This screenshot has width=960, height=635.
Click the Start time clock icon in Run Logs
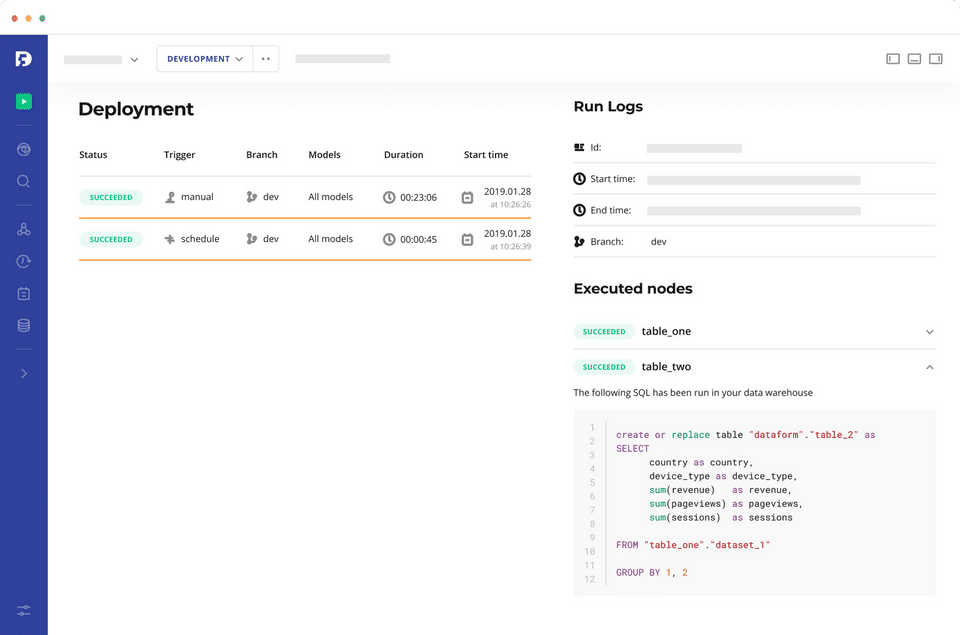[x=579, y=179]
